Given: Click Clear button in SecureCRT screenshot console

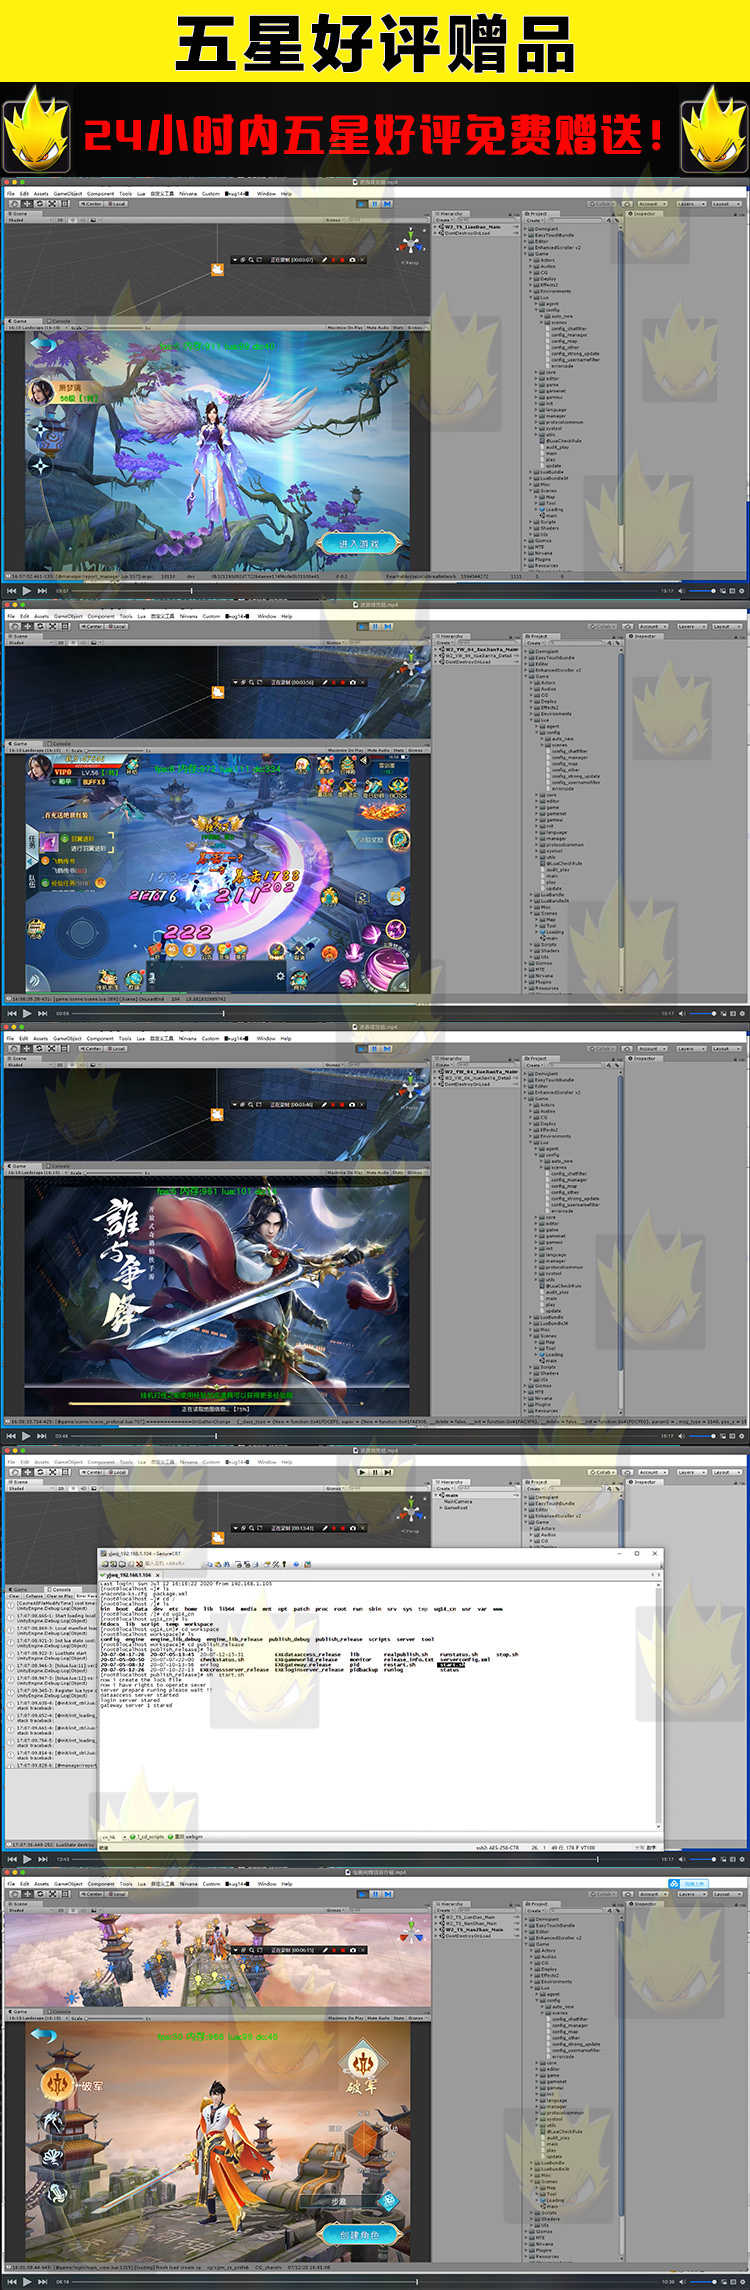Looking at the screenshot, I should pyautogui.click(x=13, y=1595).
